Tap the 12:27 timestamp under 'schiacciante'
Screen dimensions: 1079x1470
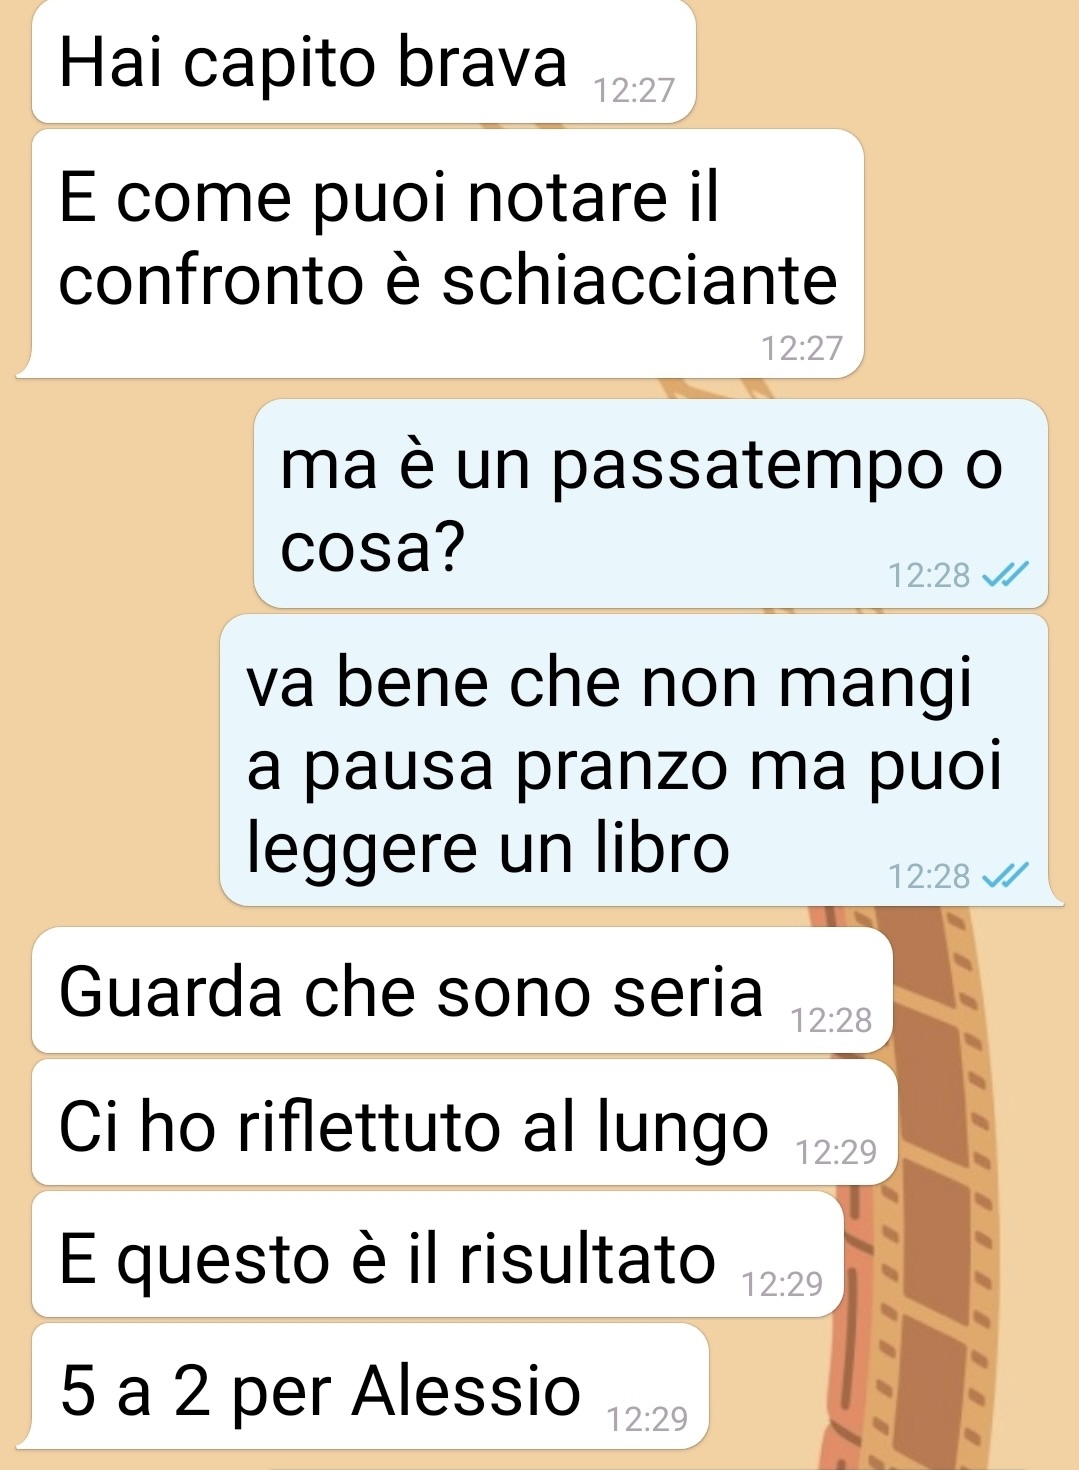802,348
